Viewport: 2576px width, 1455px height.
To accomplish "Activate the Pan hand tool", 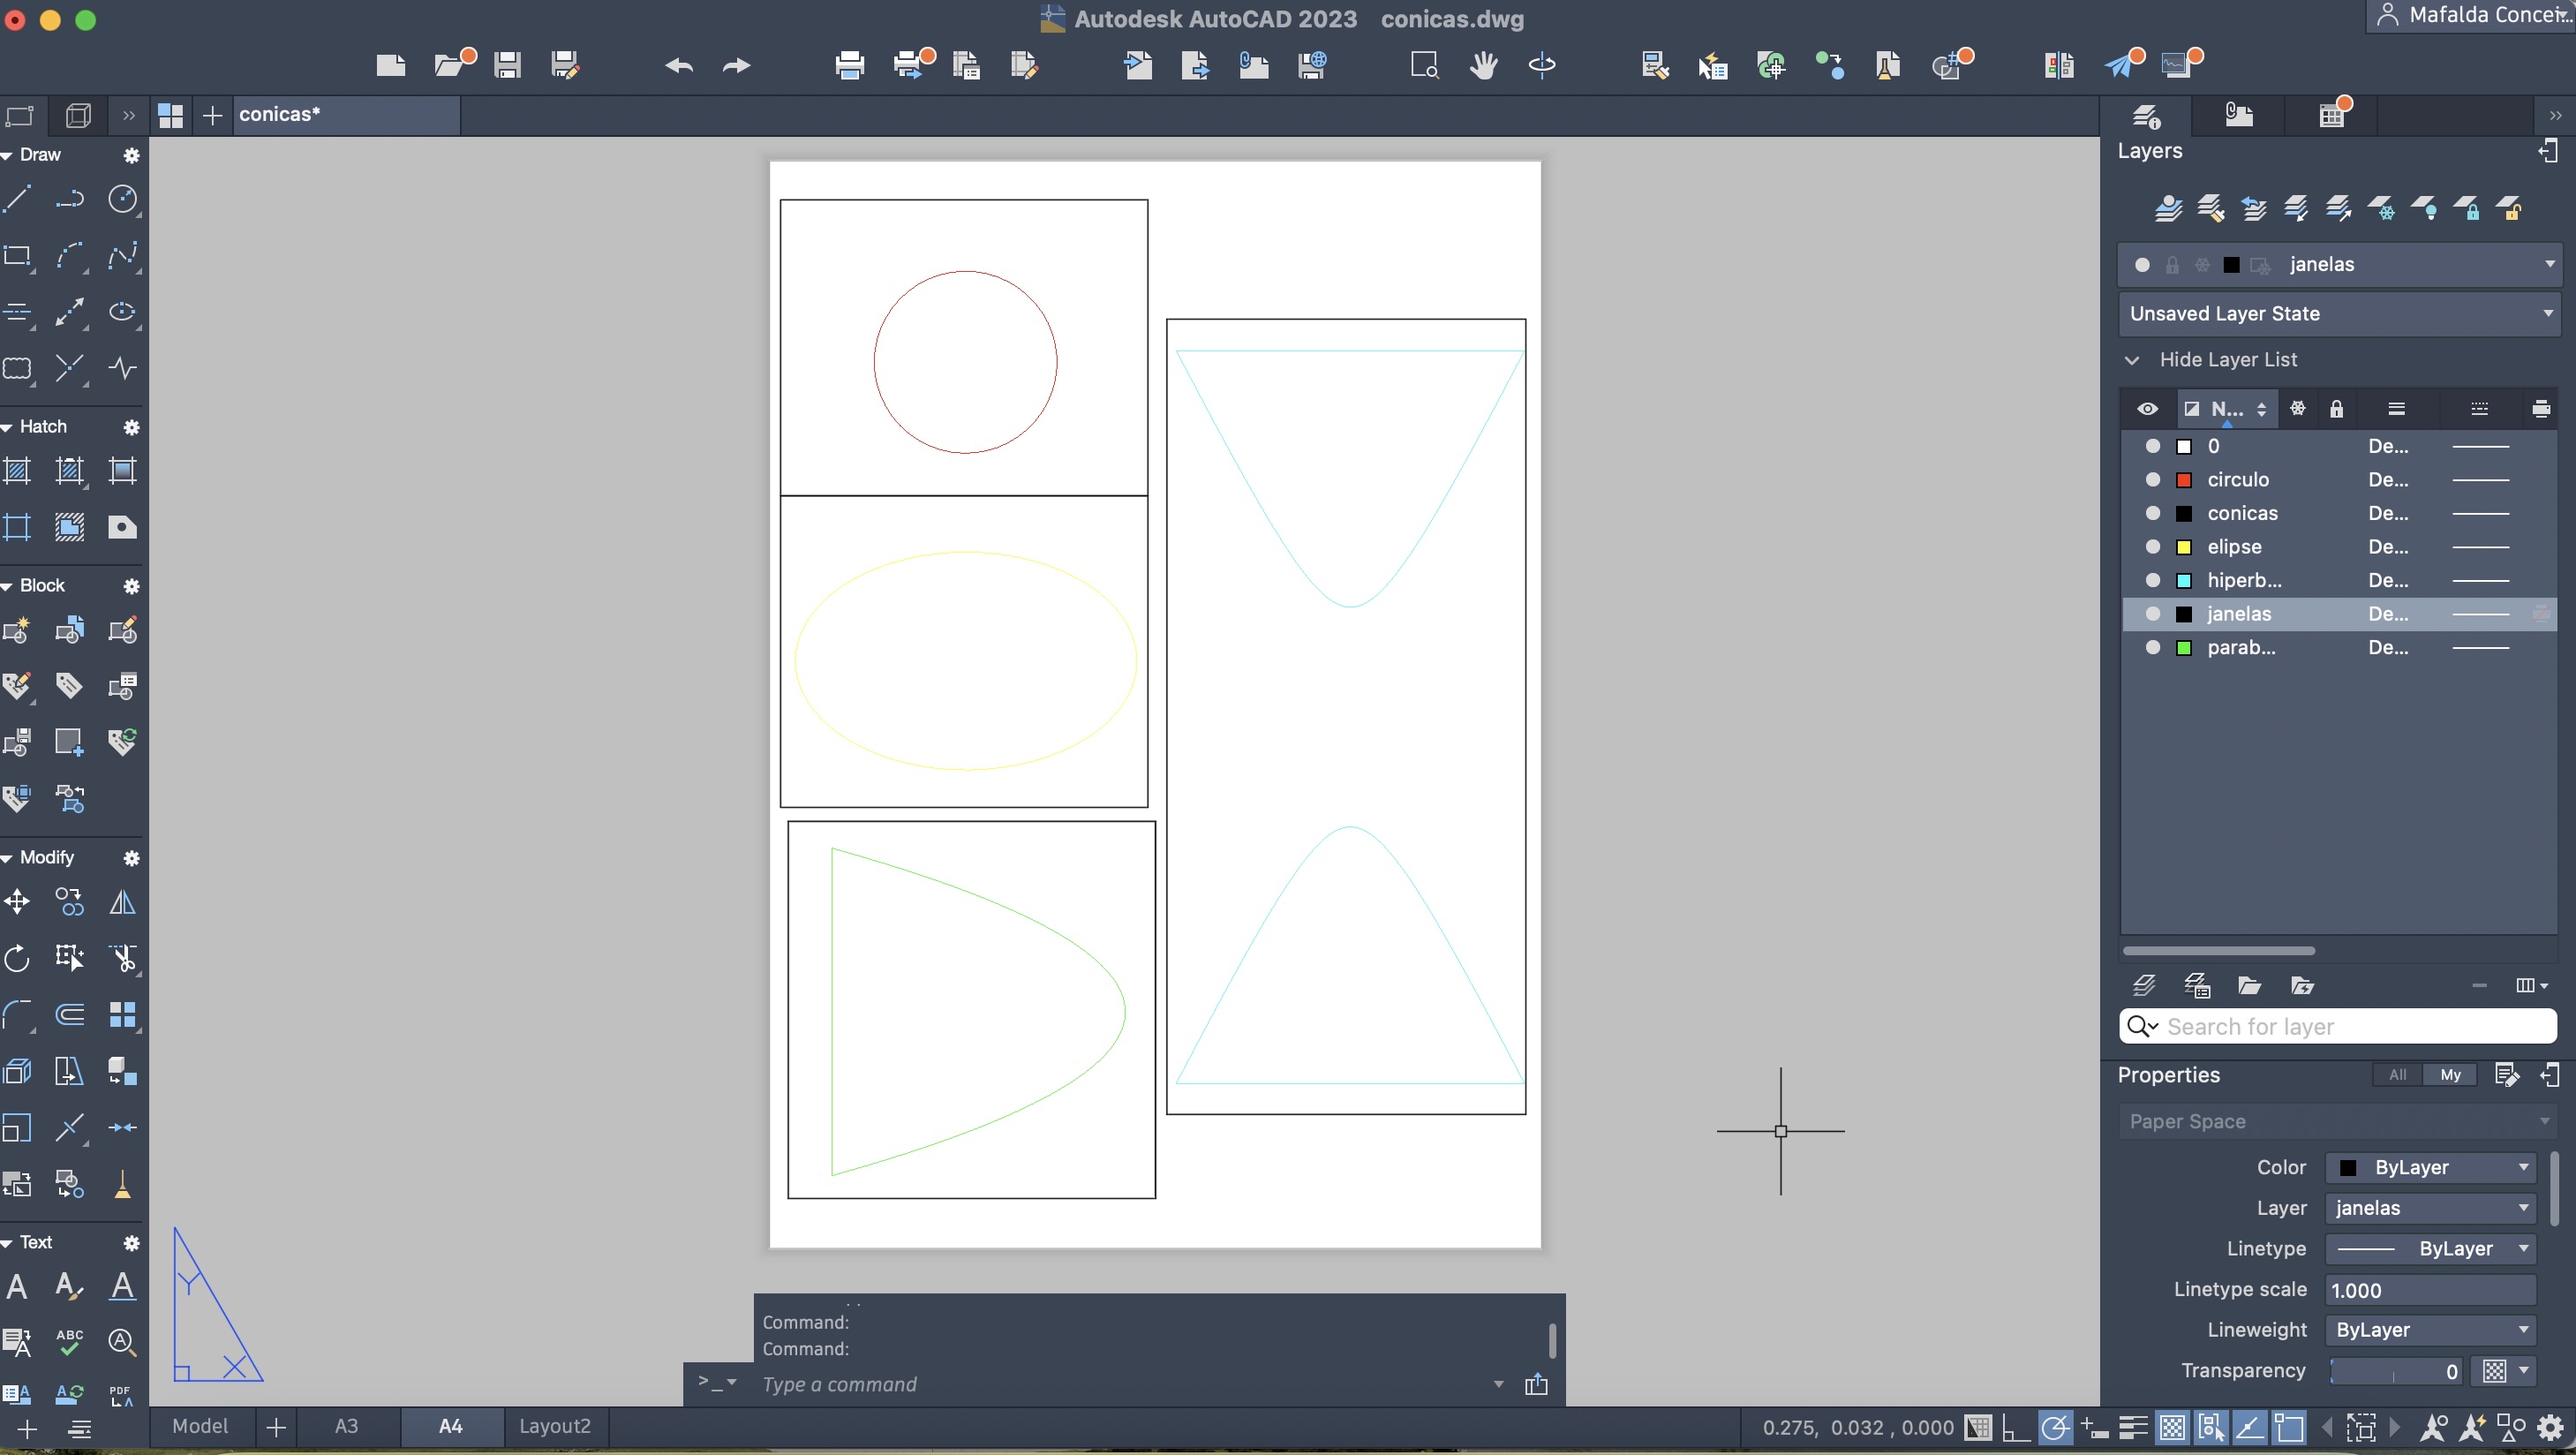I will (x=1483, y=66).
